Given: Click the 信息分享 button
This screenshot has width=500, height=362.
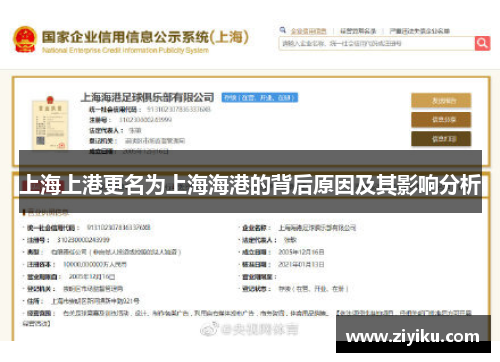Looking at the screenshot, I should [x=441, y=120].
